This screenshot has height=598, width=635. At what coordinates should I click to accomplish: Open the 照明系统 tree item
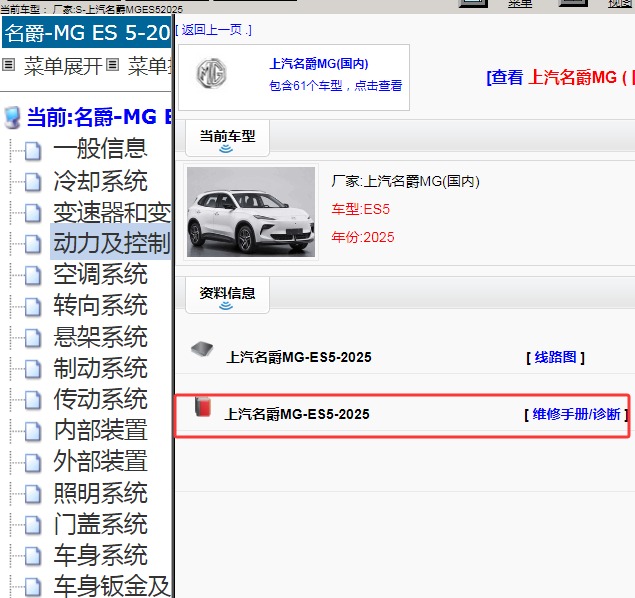pos(100,493)
